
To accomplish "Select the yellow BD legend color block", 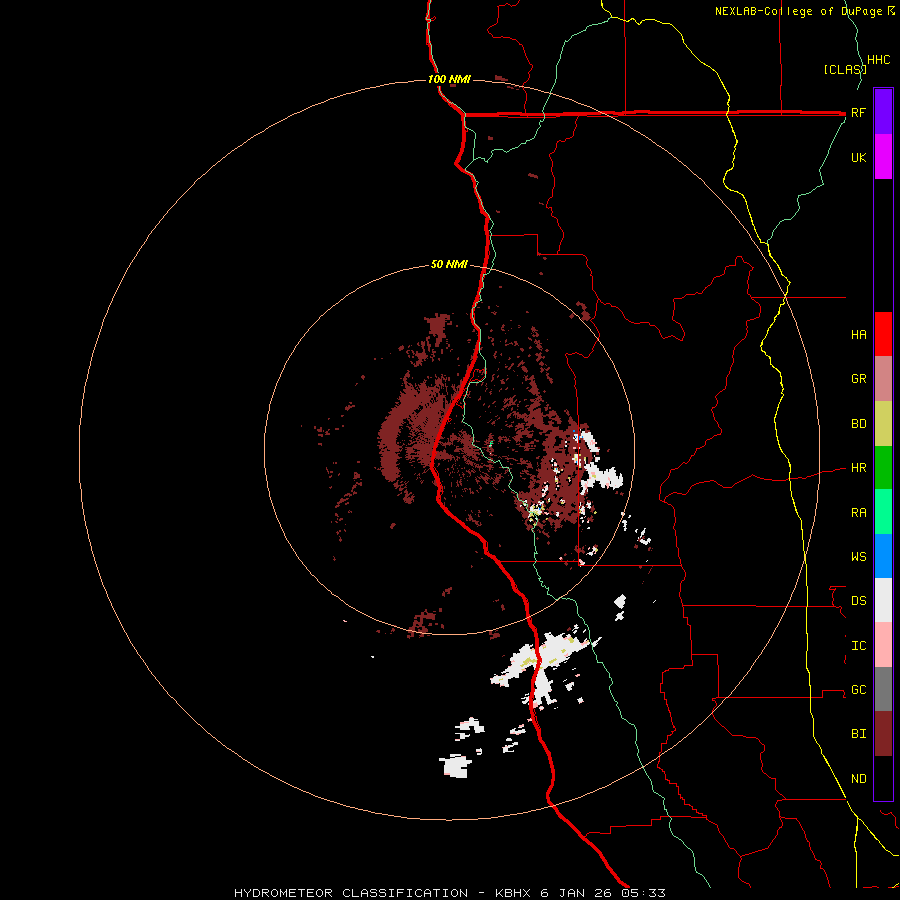I will coord(883,424).
